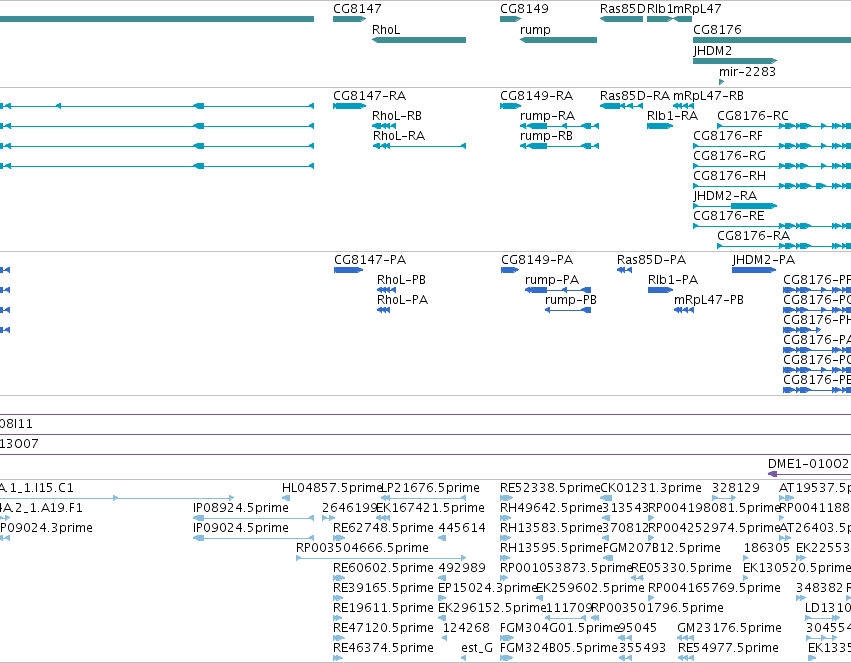Open the RH13583.5prime EST label
The image size is (851, 663).
point(551,528)
